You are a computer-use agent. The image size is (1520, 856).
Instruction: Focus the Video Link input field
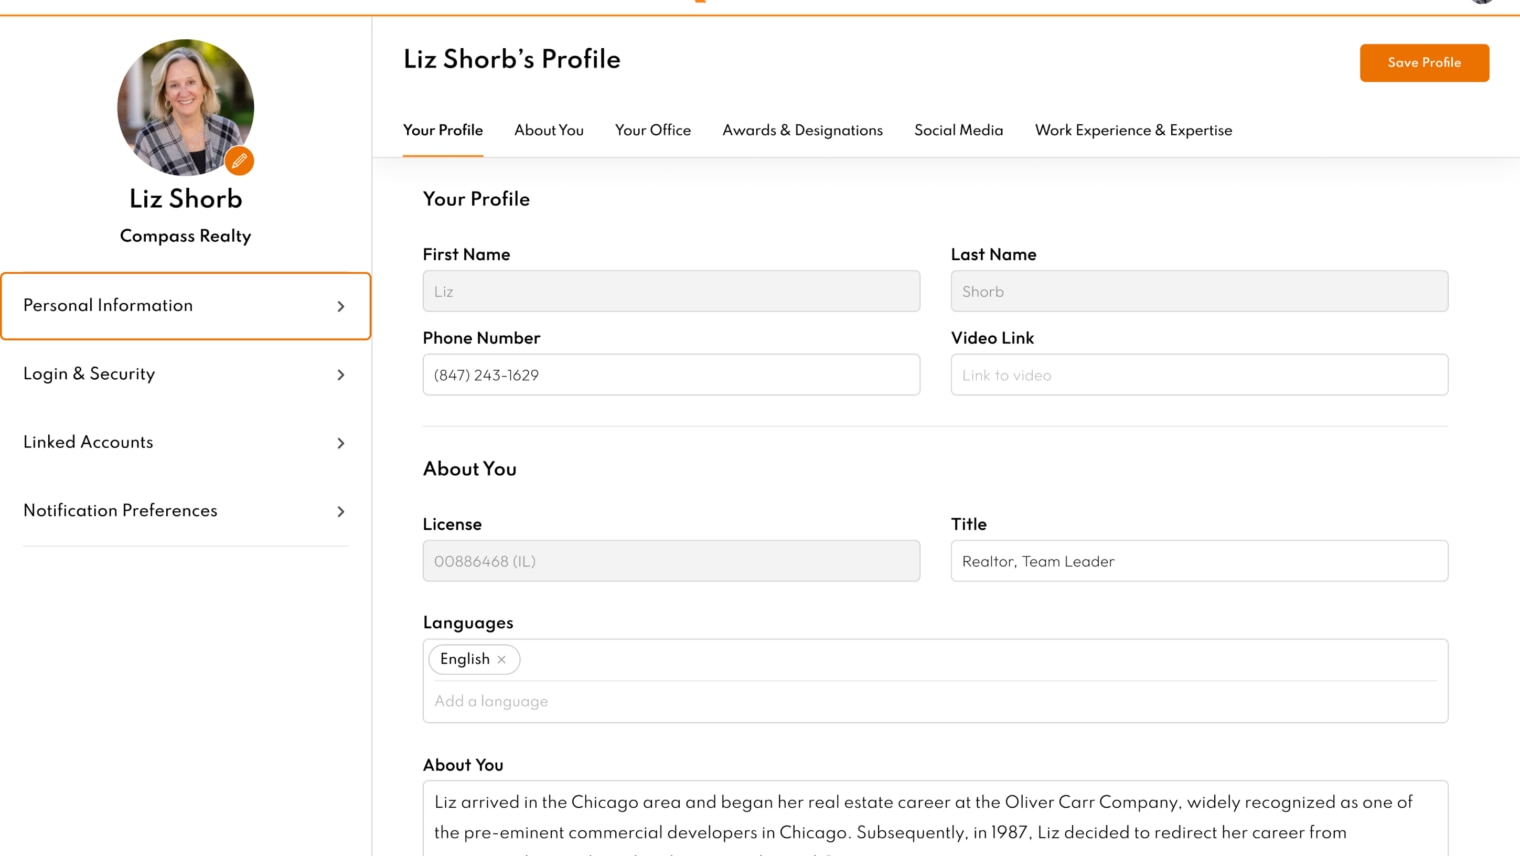(1198, 375)
